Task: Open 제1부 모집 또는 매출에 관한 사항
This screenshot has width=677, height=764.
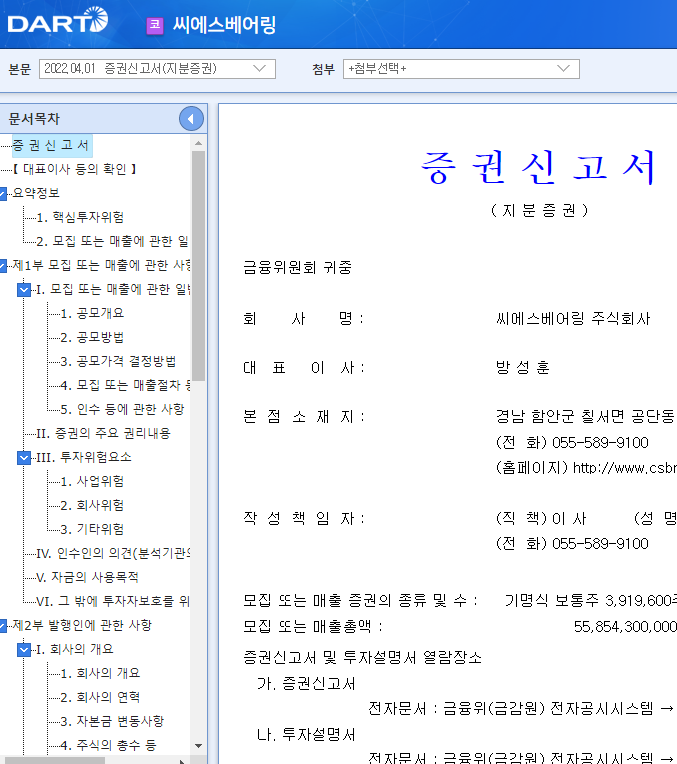Action: (x=101, y=265)
